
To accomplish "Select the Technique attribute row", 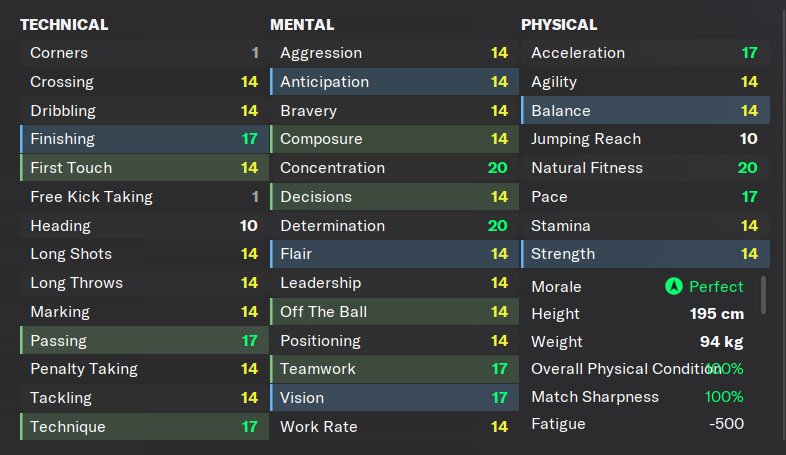I will click(144, 427).
